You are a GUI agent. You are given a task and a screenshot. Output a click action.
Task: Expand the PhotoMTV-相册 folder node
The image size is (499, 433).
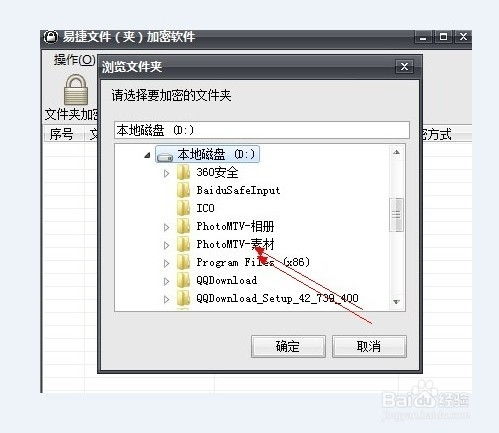[166, 227]
